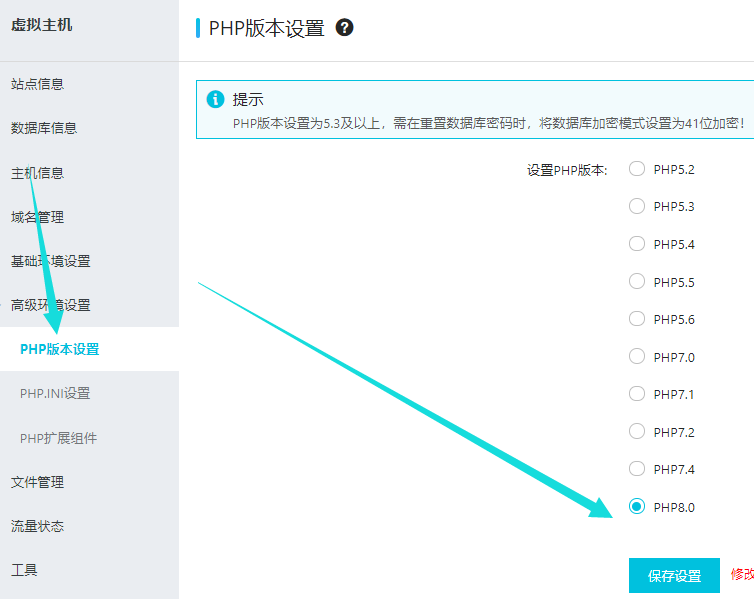Choose the PHP7.4 radio button

pos(637,469)
